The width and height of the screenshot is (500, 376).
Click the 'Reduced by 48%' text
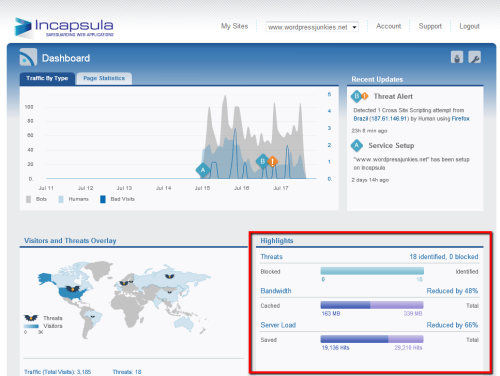pos(452,291)
